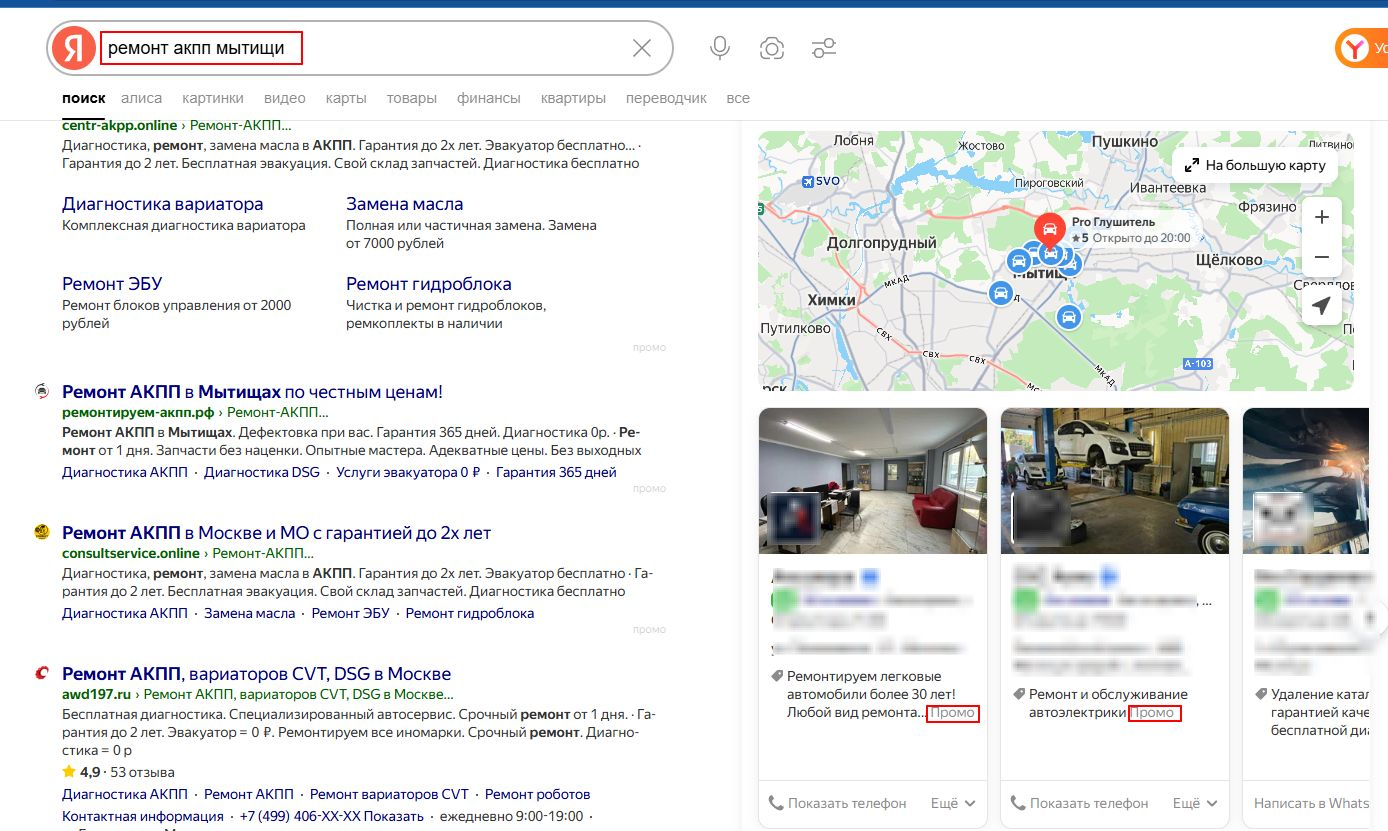Click favicon of ремонтируем-акпп.рф result
This screenshot has height=831, width=1388.
[42, 391]
